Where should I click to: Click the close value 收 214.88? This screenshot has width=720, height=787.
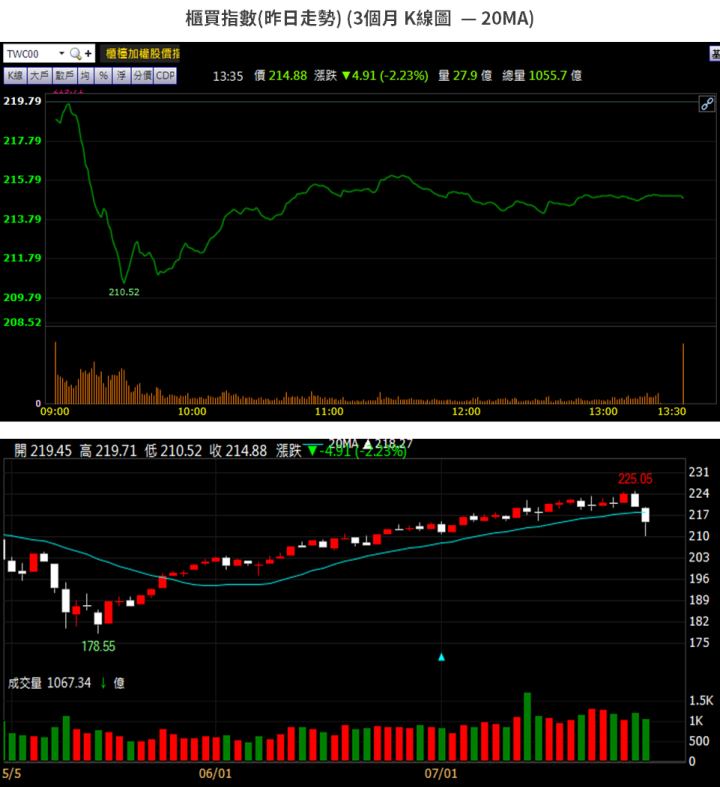(x=238, y=451)
